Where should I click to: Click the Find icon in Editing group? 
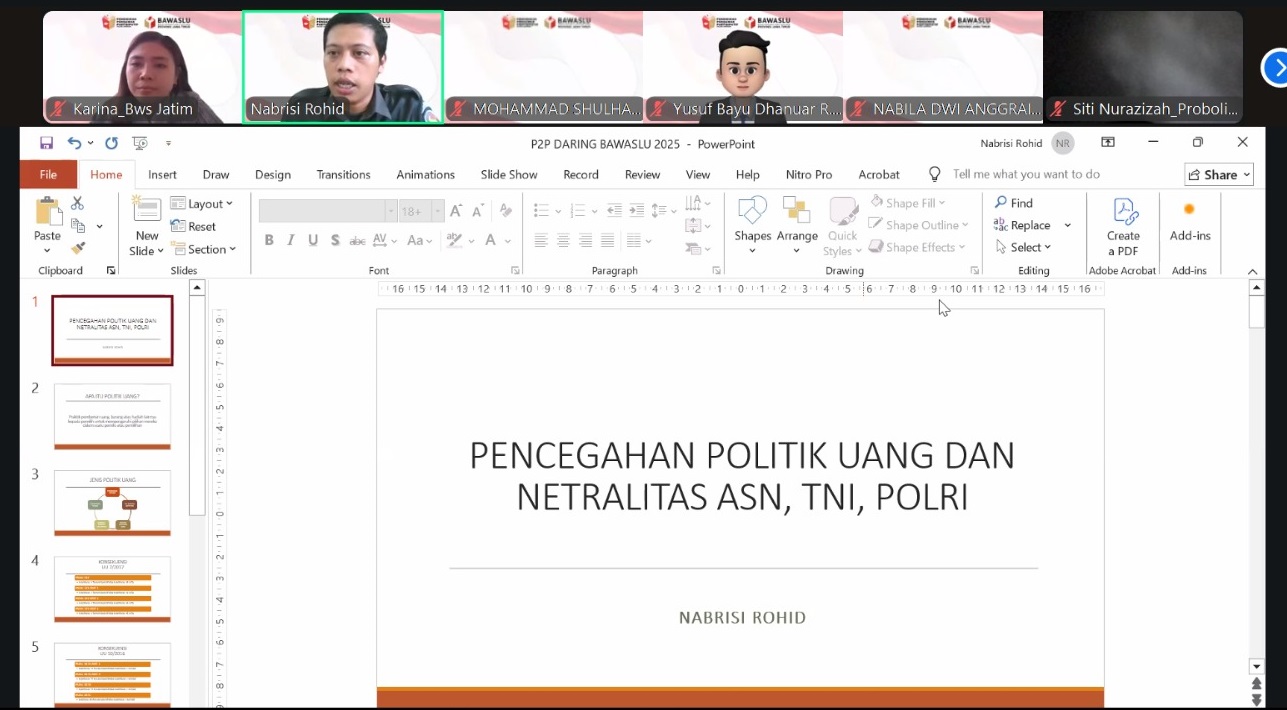1012,202
